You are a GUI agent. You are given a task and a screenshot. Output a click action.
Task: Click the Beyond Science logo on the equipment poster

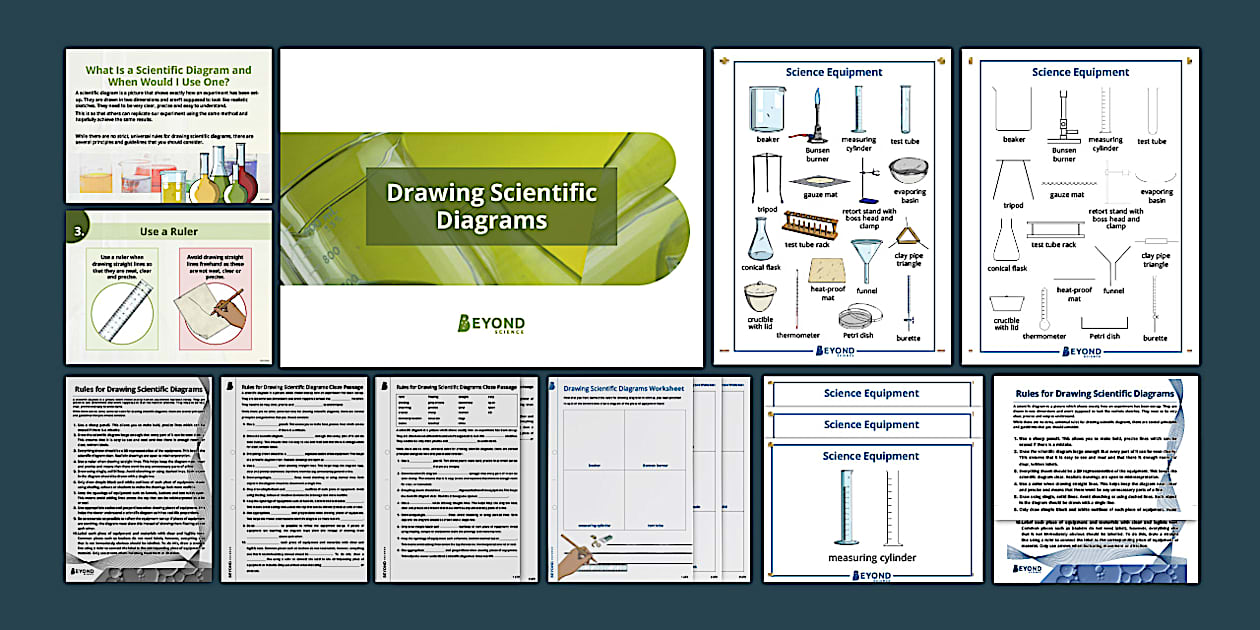point(834,352)
